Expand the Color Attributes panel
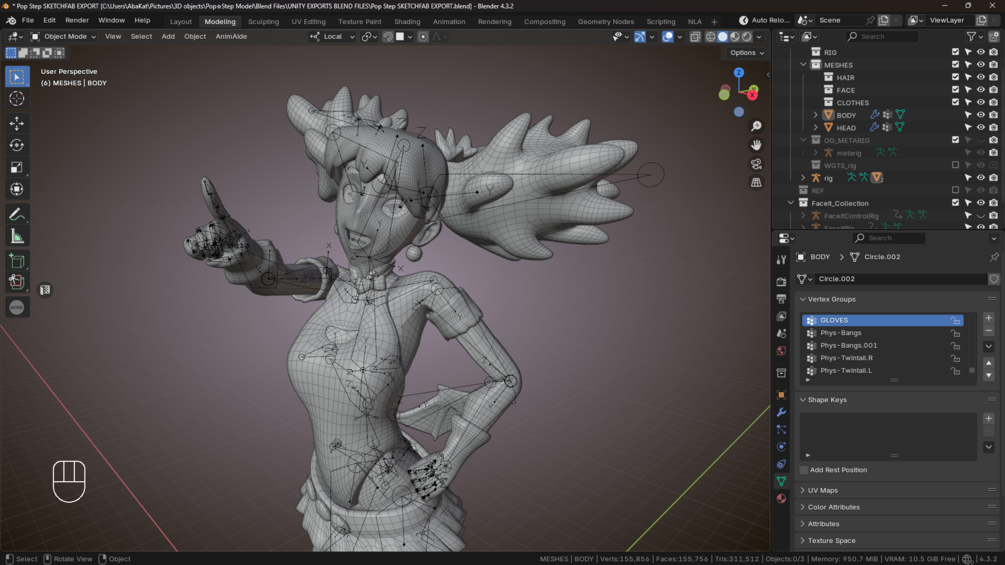The width and height of the screenshot is (1005, 565). click(x=803, y=507)
